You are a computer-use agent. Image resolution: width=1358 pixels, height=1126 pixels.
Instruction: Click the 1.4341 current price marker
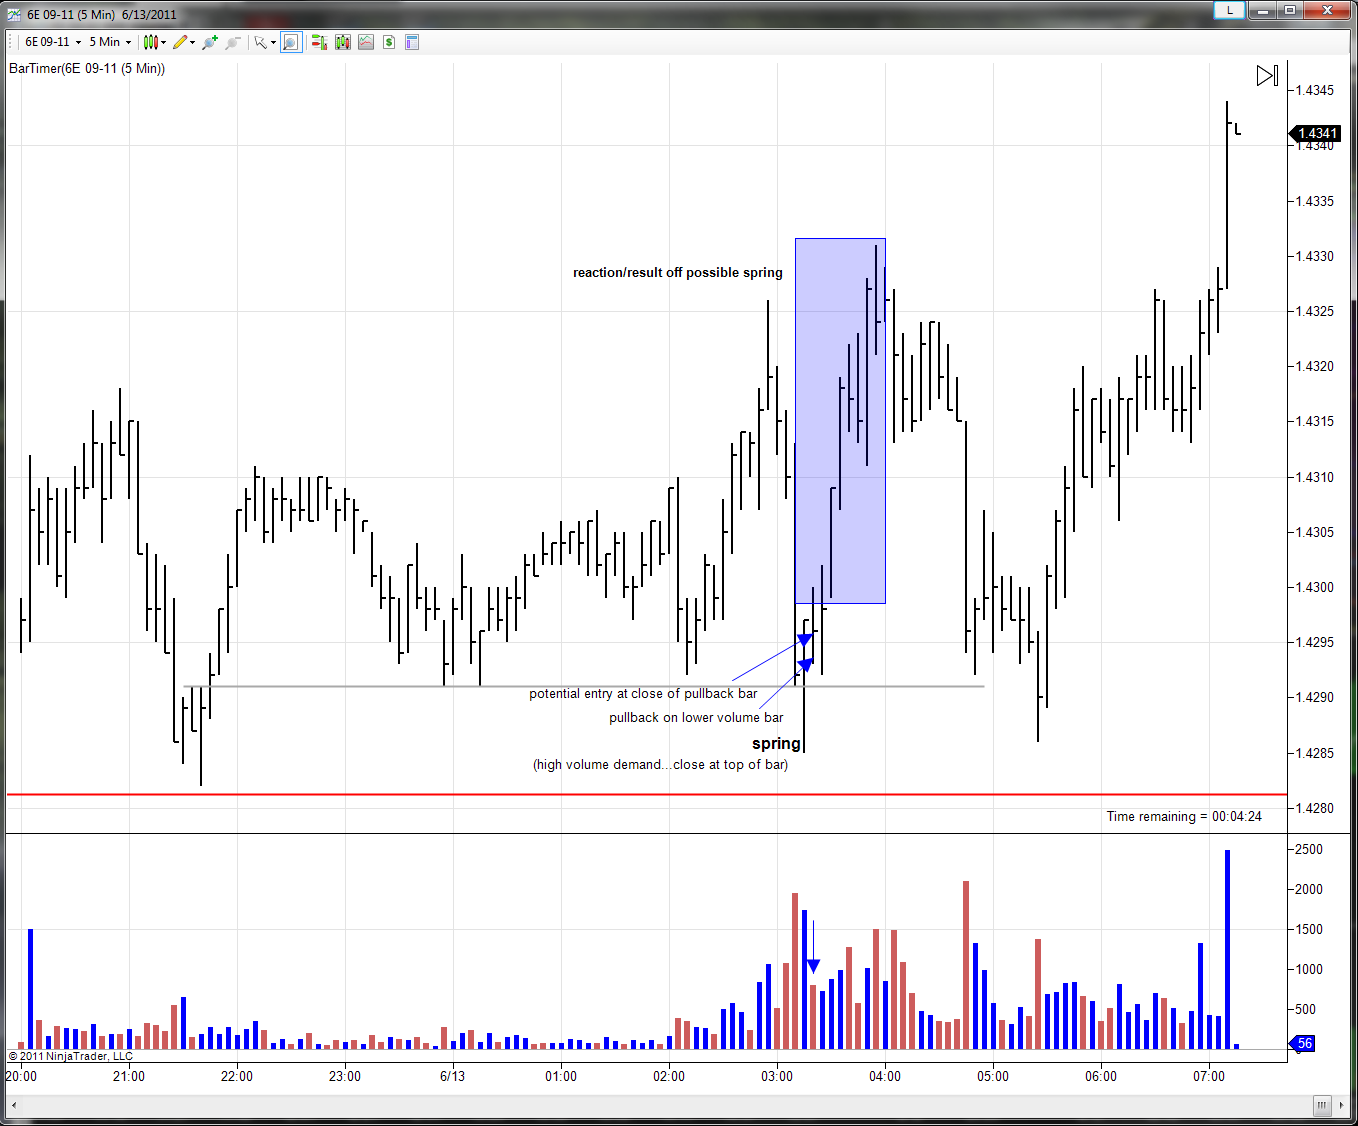point(1315,133)
